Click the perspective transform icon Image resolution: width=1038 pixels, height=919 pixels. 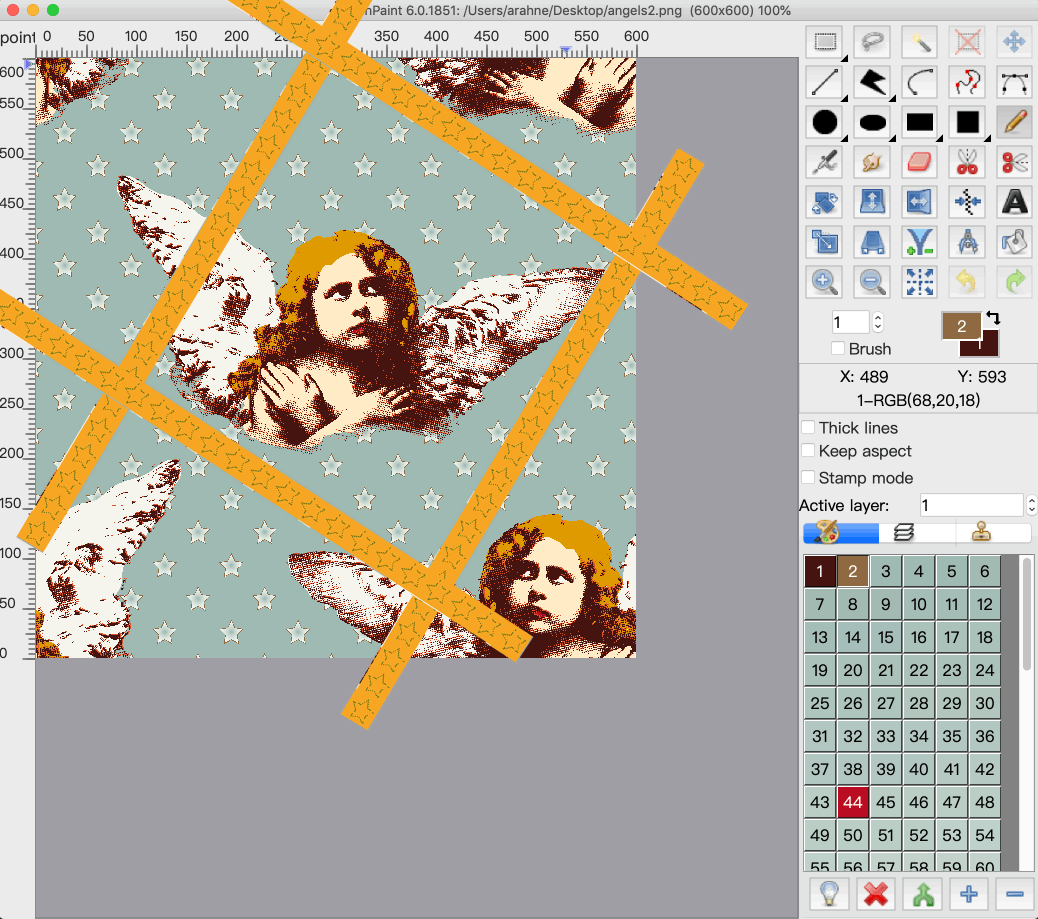873,242
